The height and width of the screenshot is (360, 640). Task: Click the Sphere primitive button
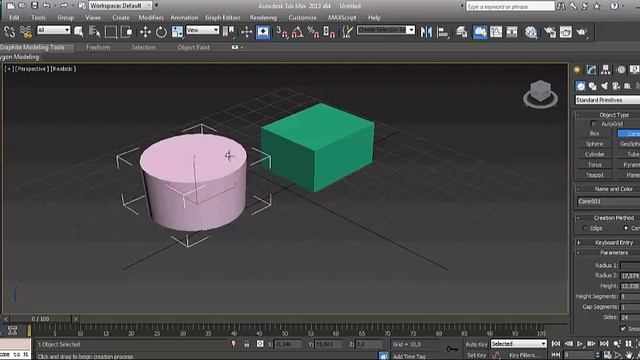point(594,144)
